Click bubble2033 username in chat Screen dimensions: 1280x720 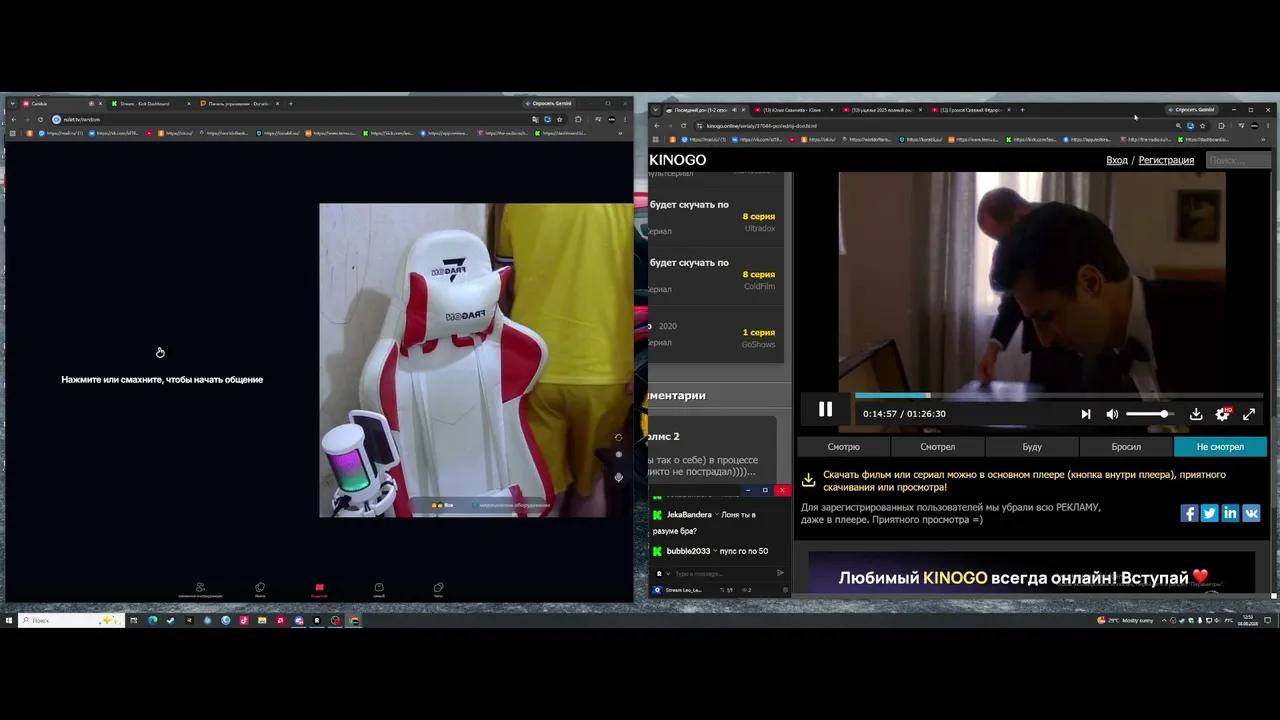point(688,551)
